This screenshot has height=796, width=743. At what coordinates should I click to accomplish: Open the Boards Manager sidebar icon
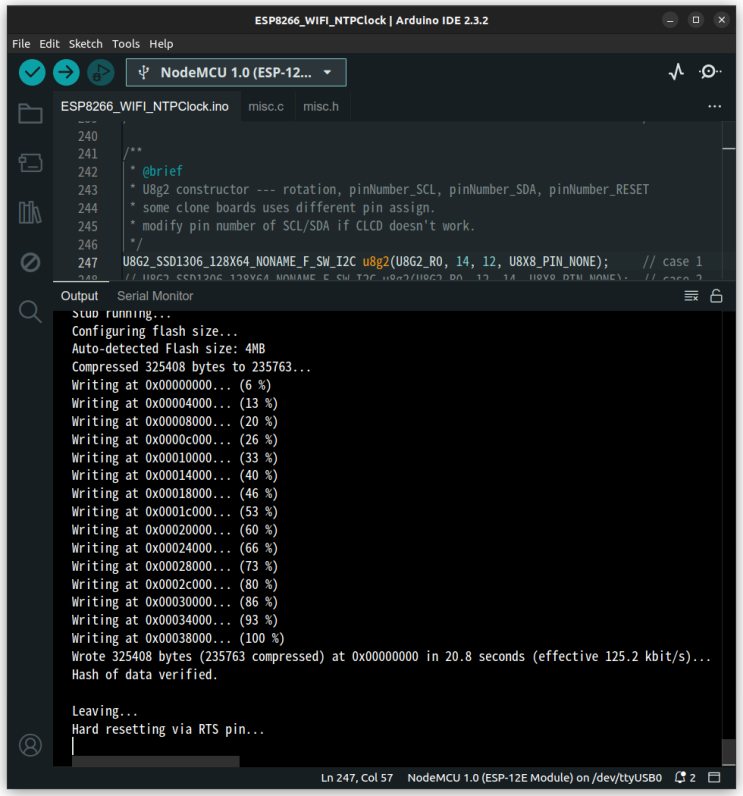30,163
